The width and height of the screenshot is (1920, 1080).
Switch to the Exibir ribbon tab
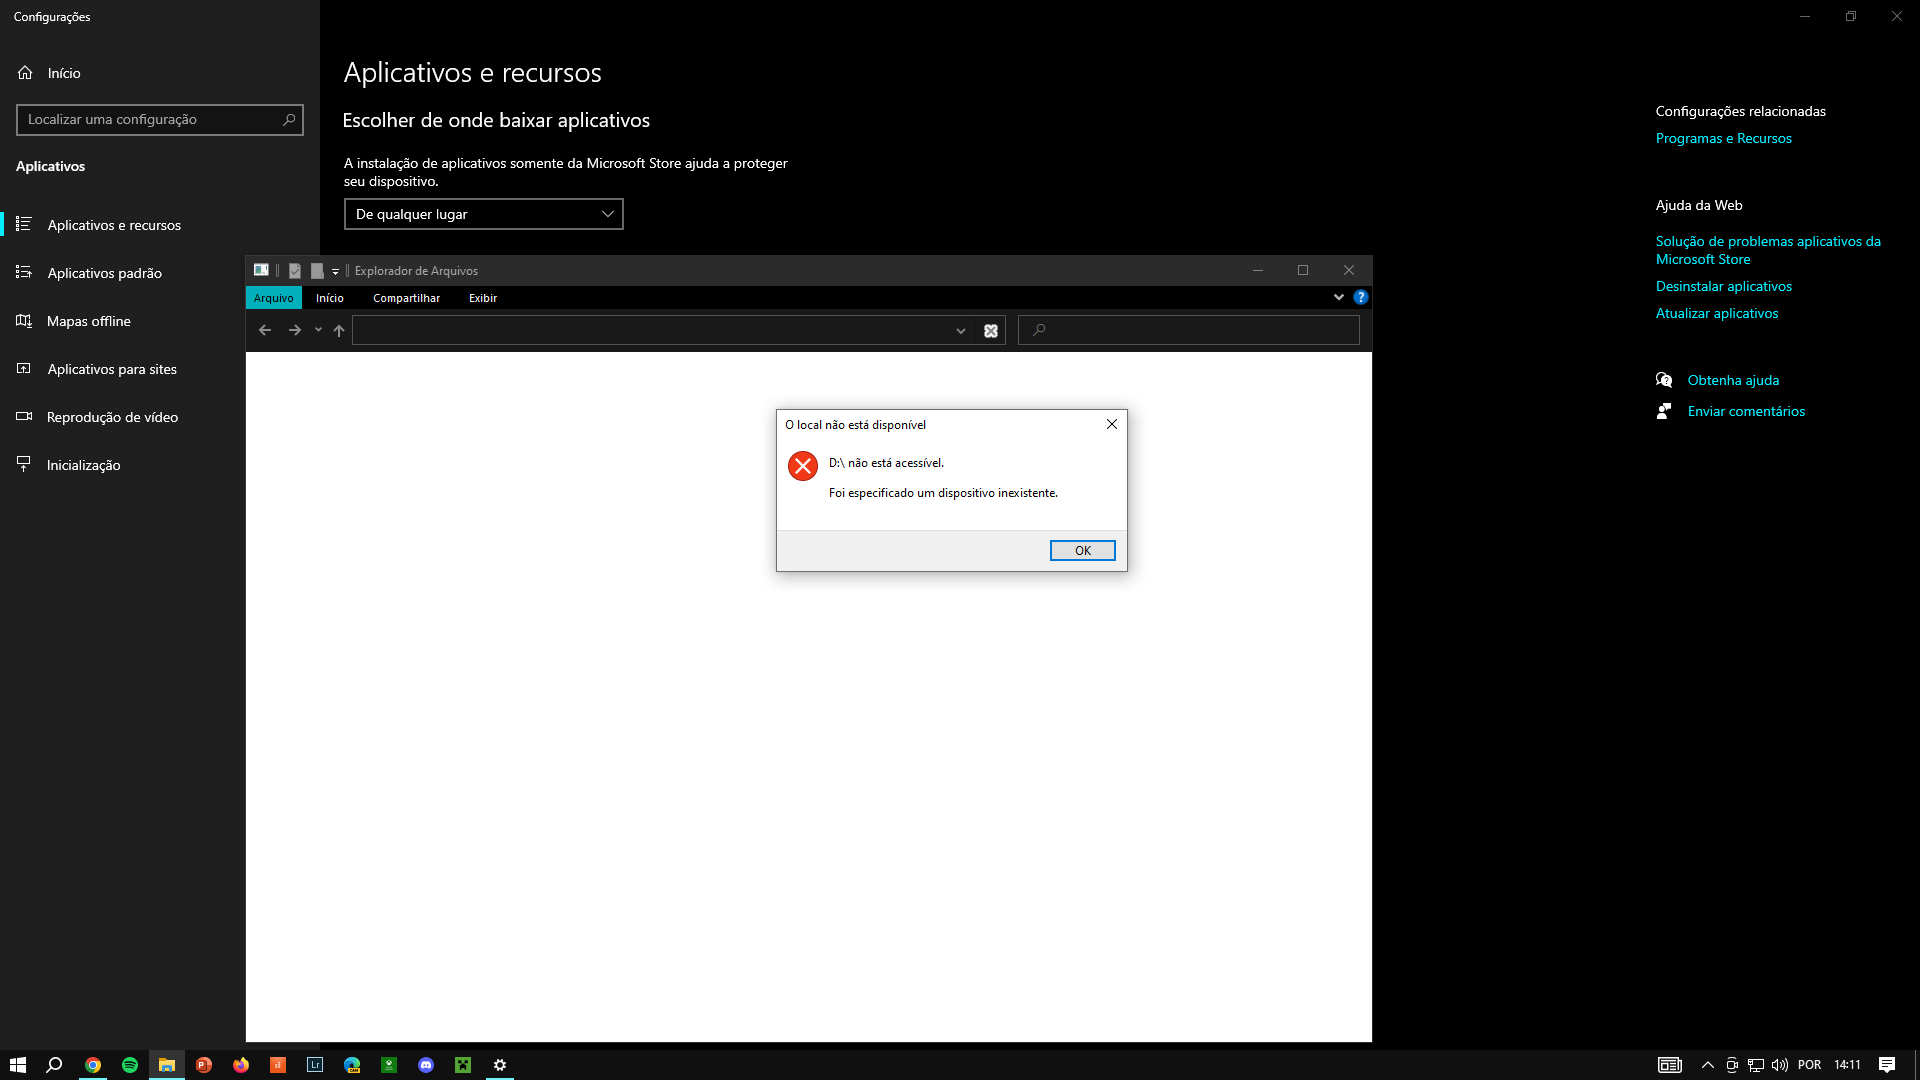(483, 298)
